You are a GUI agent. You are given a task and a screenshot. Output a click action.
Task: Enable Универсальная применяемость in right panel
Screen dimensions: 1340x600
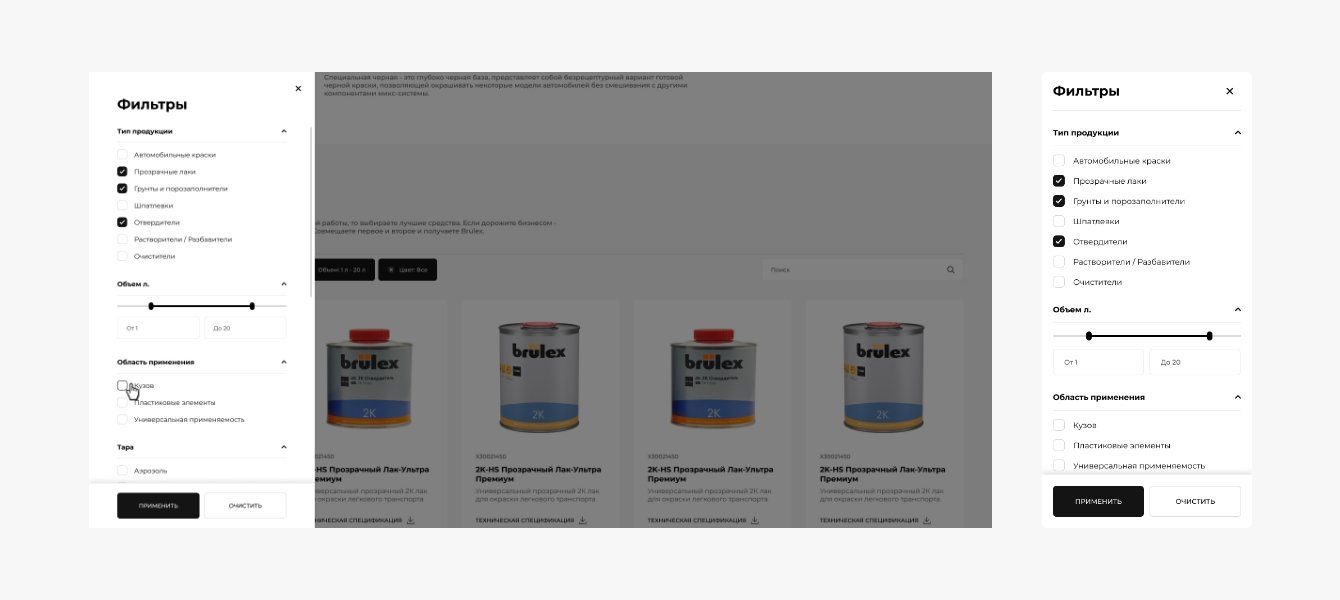tap(1059, 465)
